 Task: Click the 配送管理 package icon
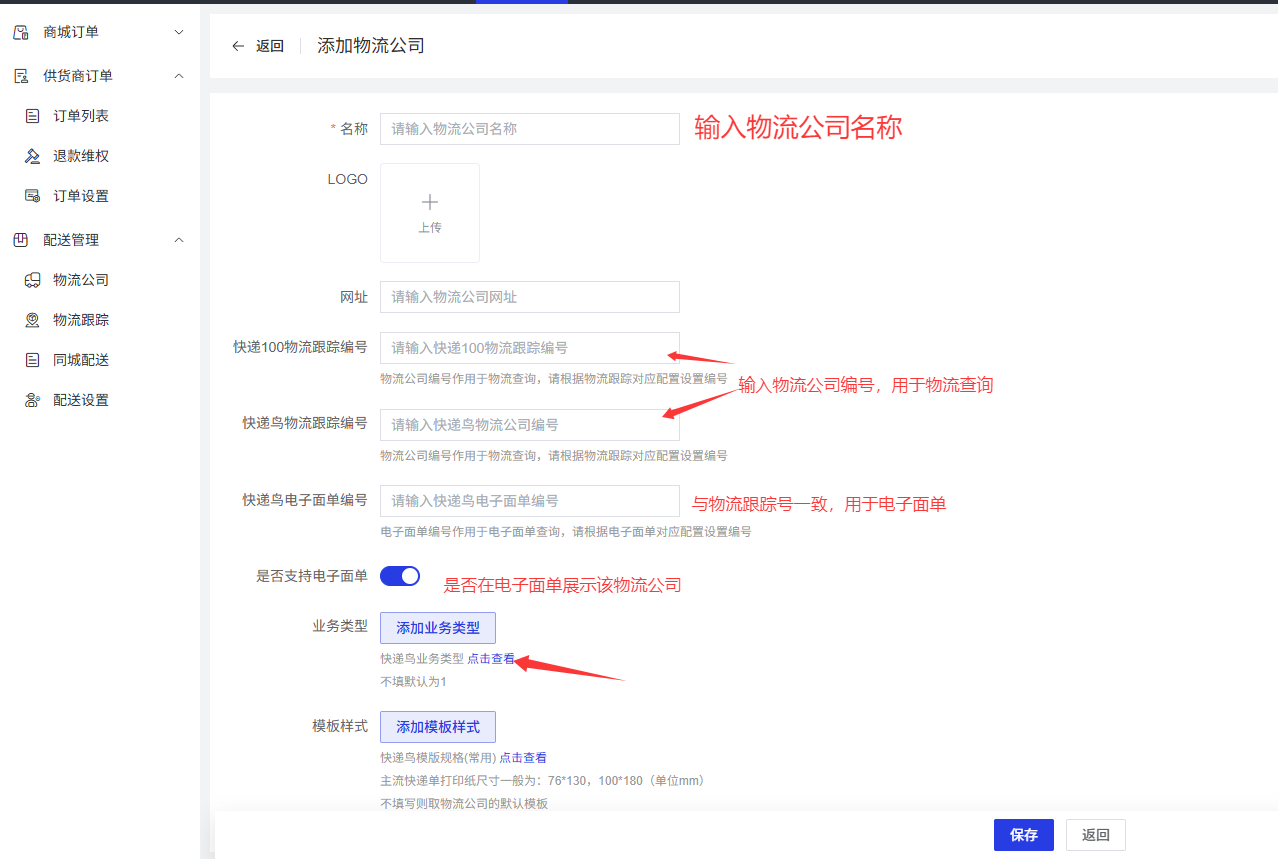pyautogui.click(x=20, y=240)
